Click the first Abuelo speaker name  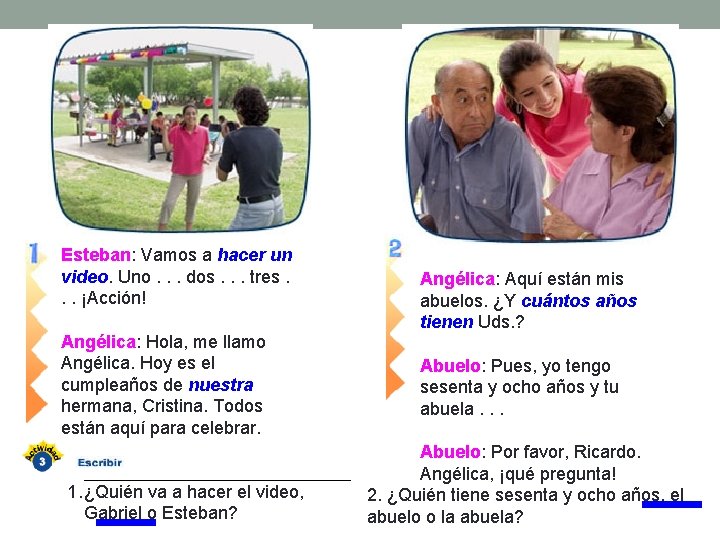(x=450, y=366)
